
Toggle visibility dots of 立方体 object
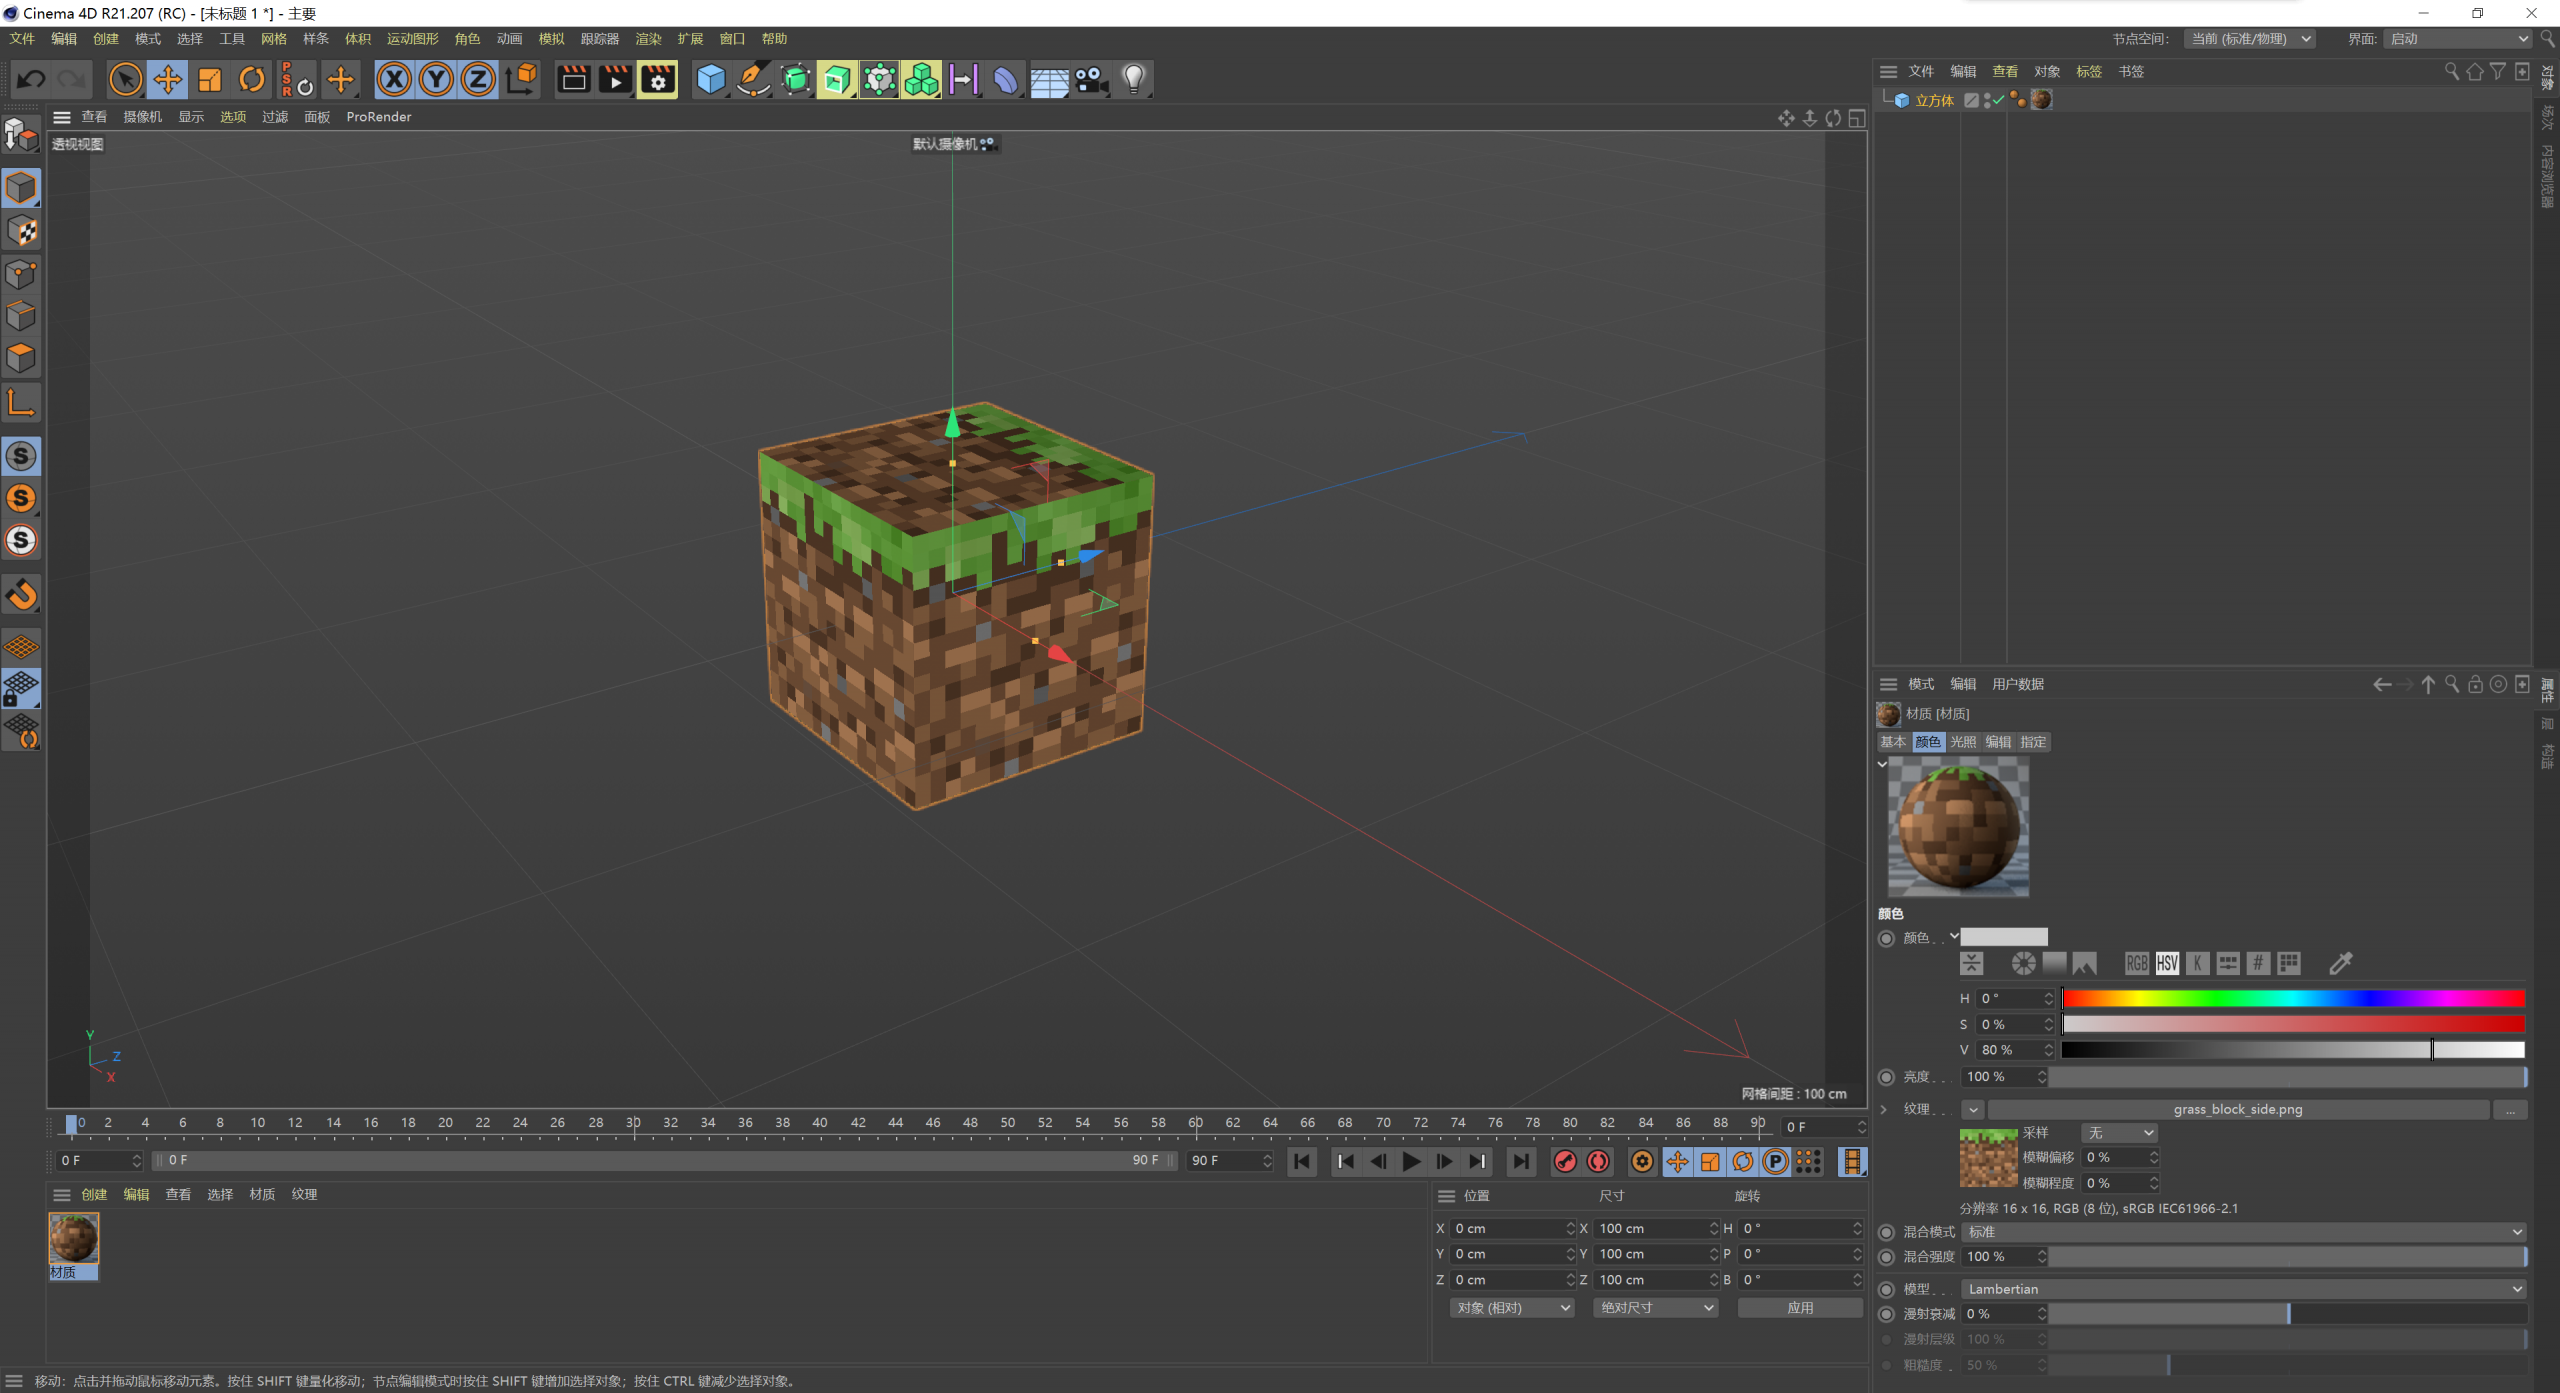pos(1987,100)
